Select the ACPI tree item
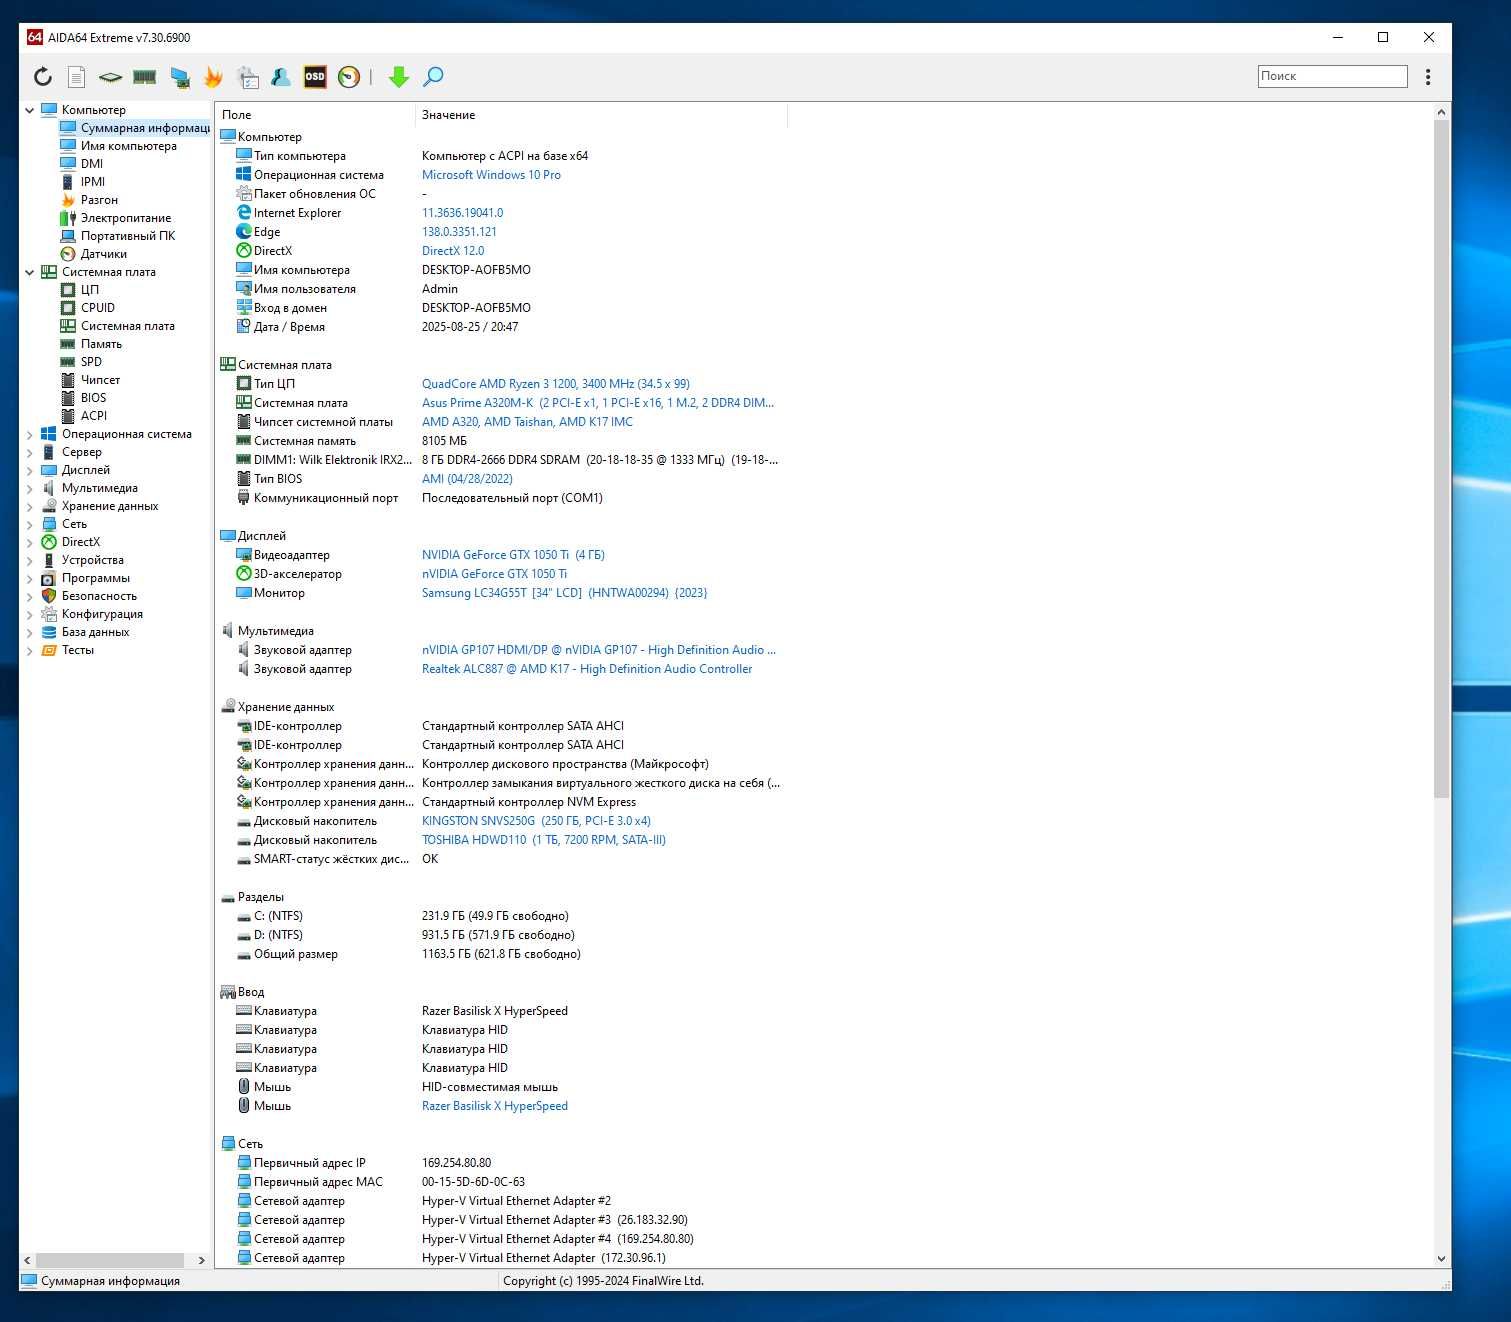This screenshot has width=1511, height=1322. 94,416
